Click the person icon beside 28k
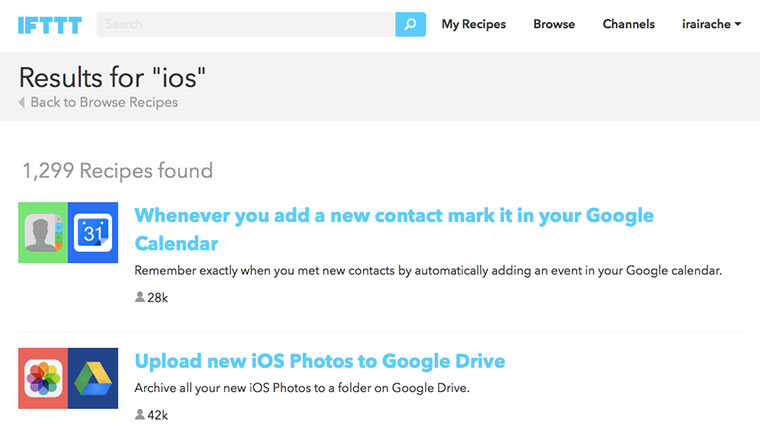This screenshot has height=447, width=760. [140, 297]
